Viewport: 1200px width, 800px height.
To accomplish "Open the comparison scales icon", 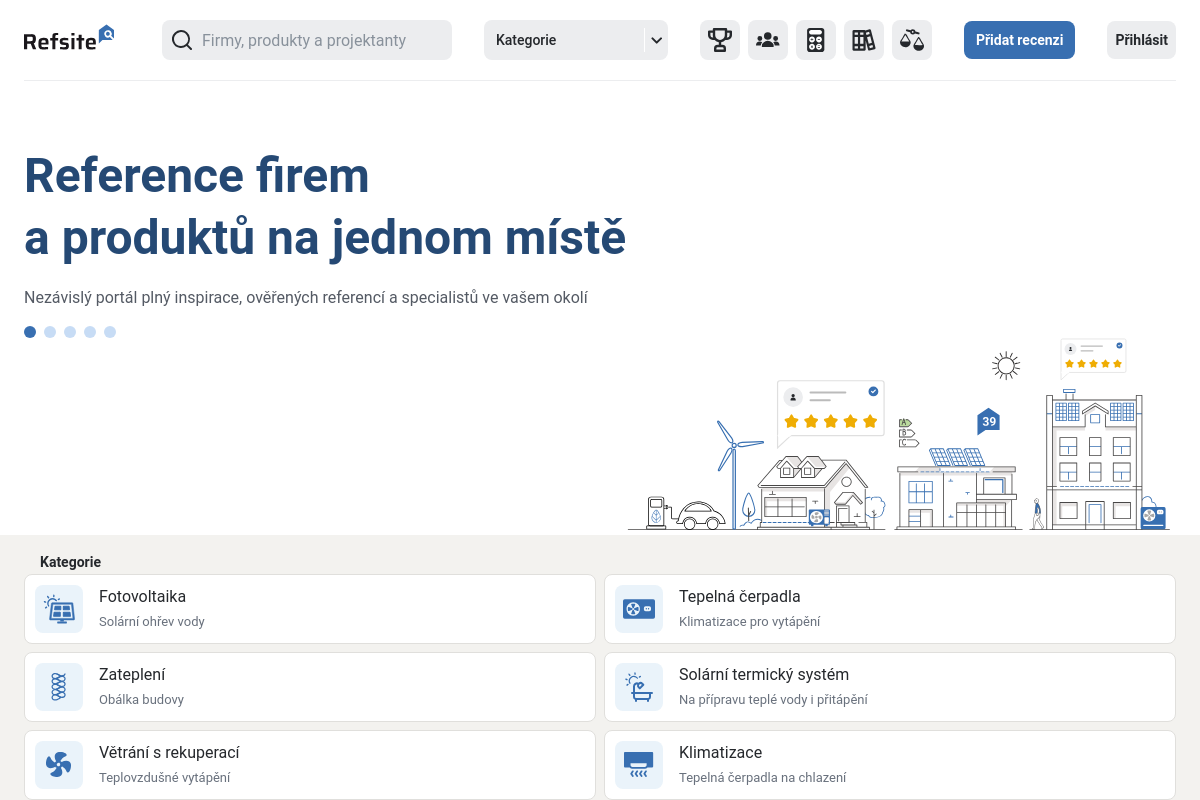I will pos(911,40).
